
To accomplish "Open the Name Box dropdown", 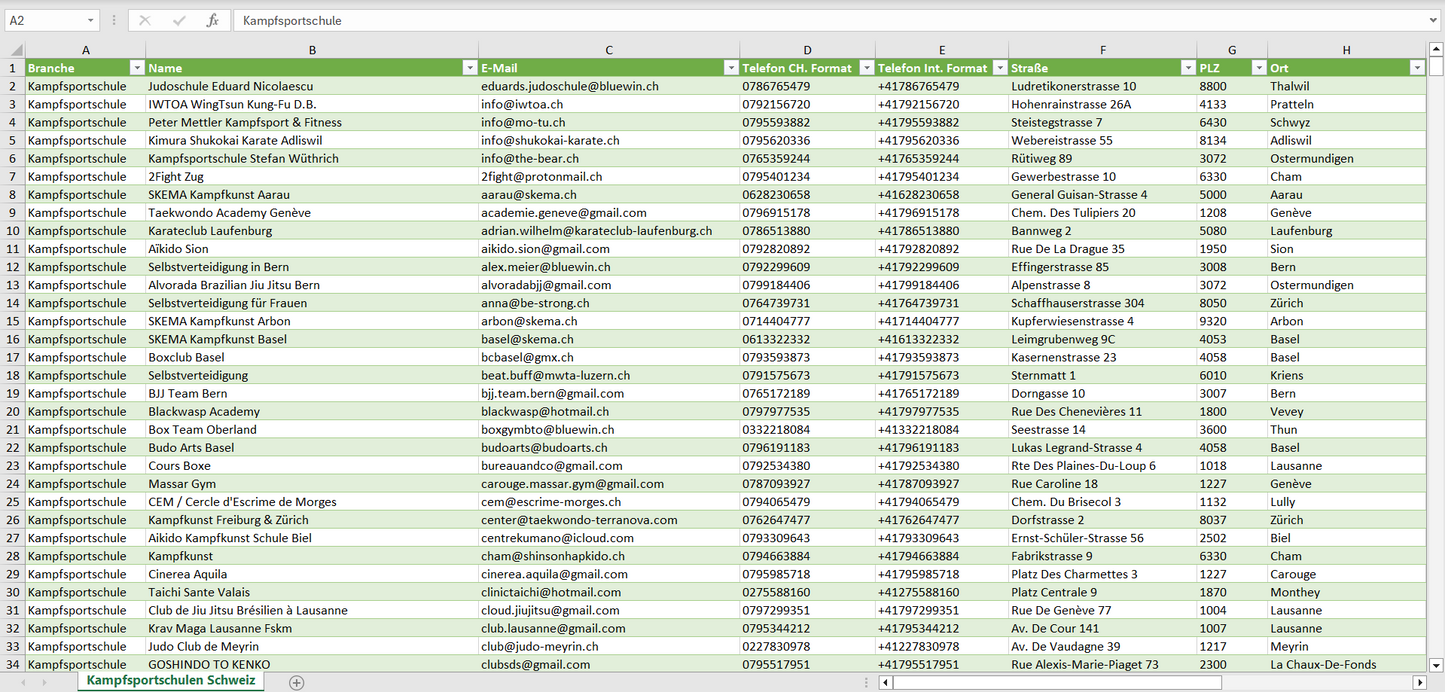I will [90, 20].
